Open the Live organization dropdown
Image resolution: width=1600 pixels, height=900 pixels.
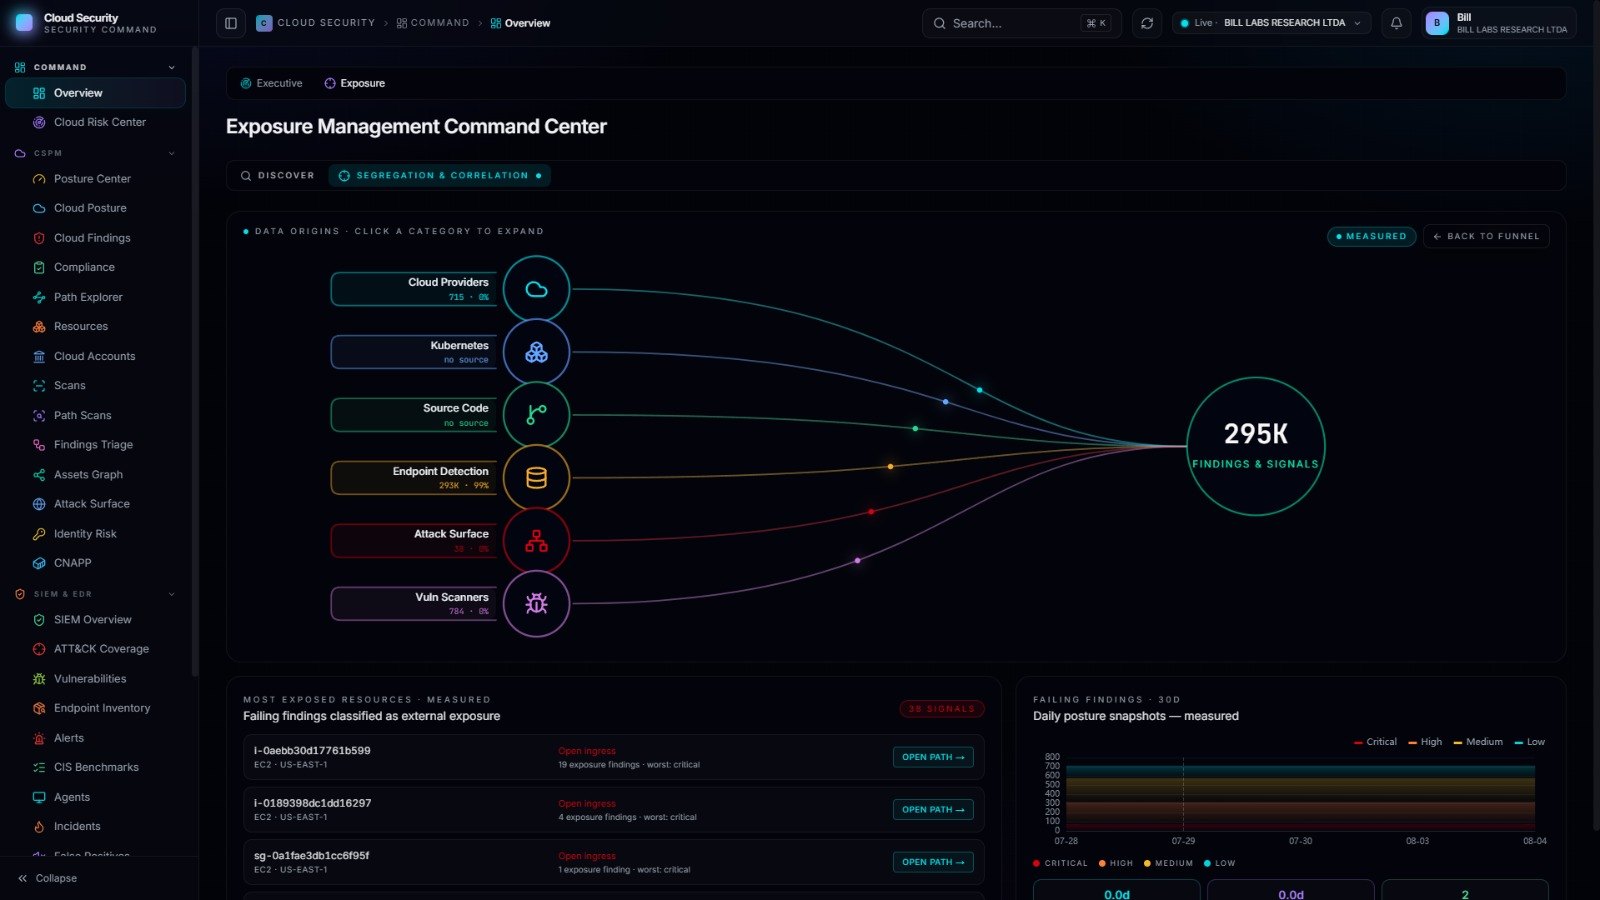click(x=1271, y=23)
